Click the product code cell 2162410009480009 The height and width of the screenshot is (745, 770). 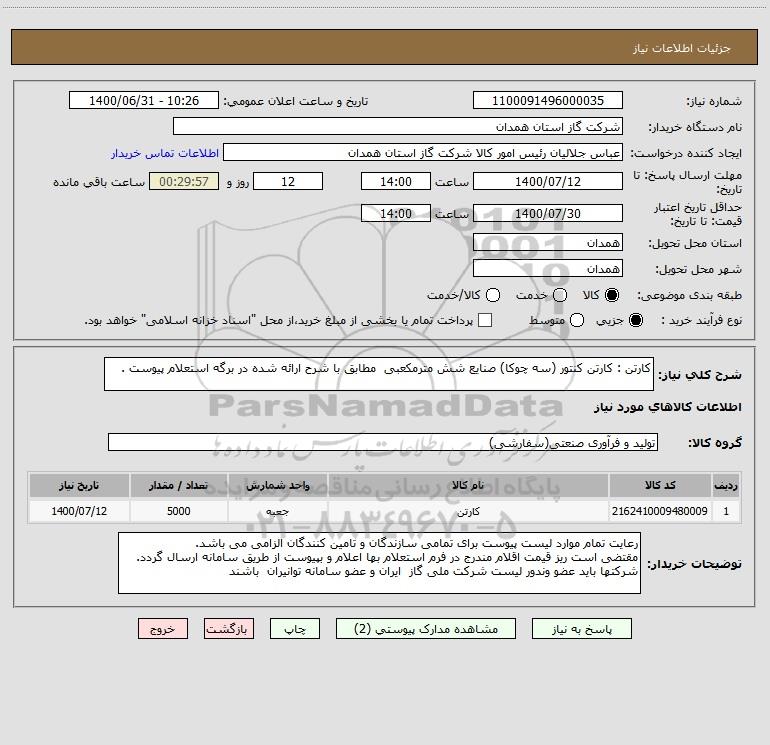[x=660, y=511]
